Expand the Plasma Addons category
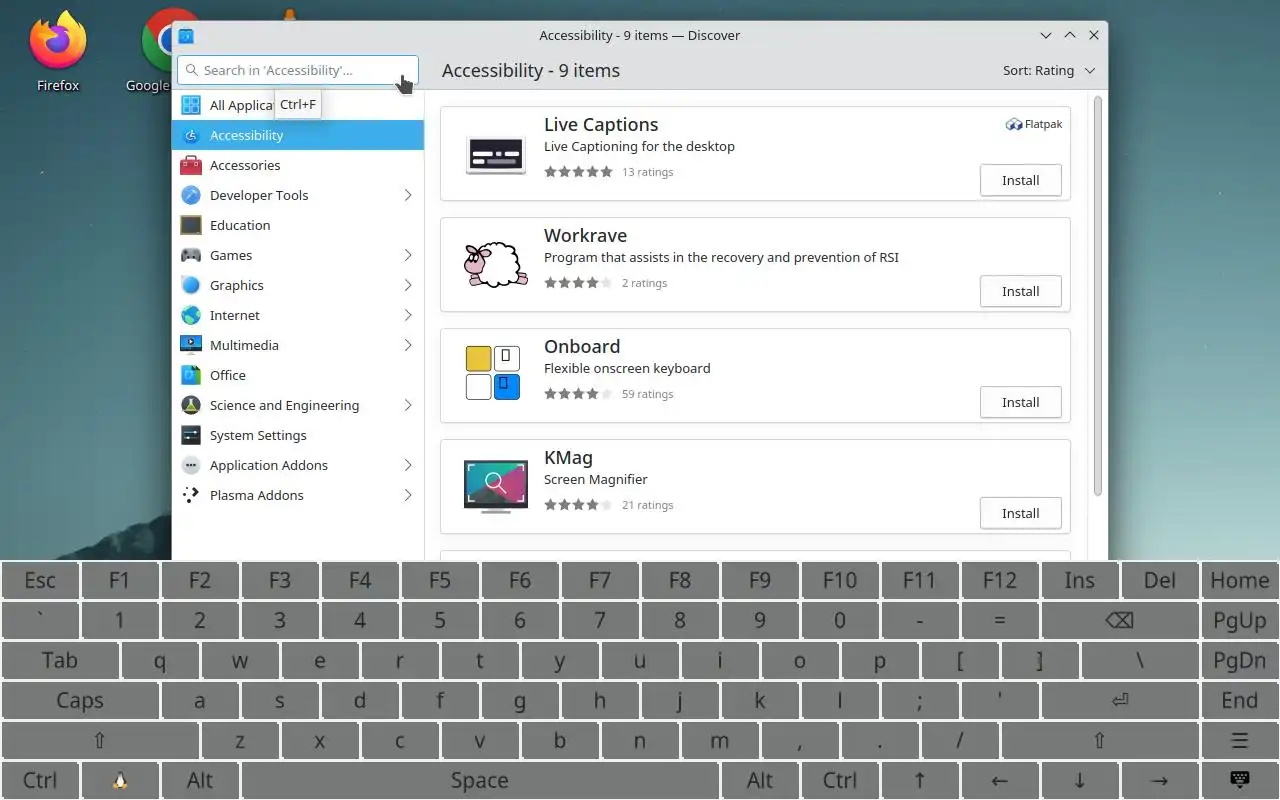The height and width of the screenshot is (800, 1280). tap(408, 495)
